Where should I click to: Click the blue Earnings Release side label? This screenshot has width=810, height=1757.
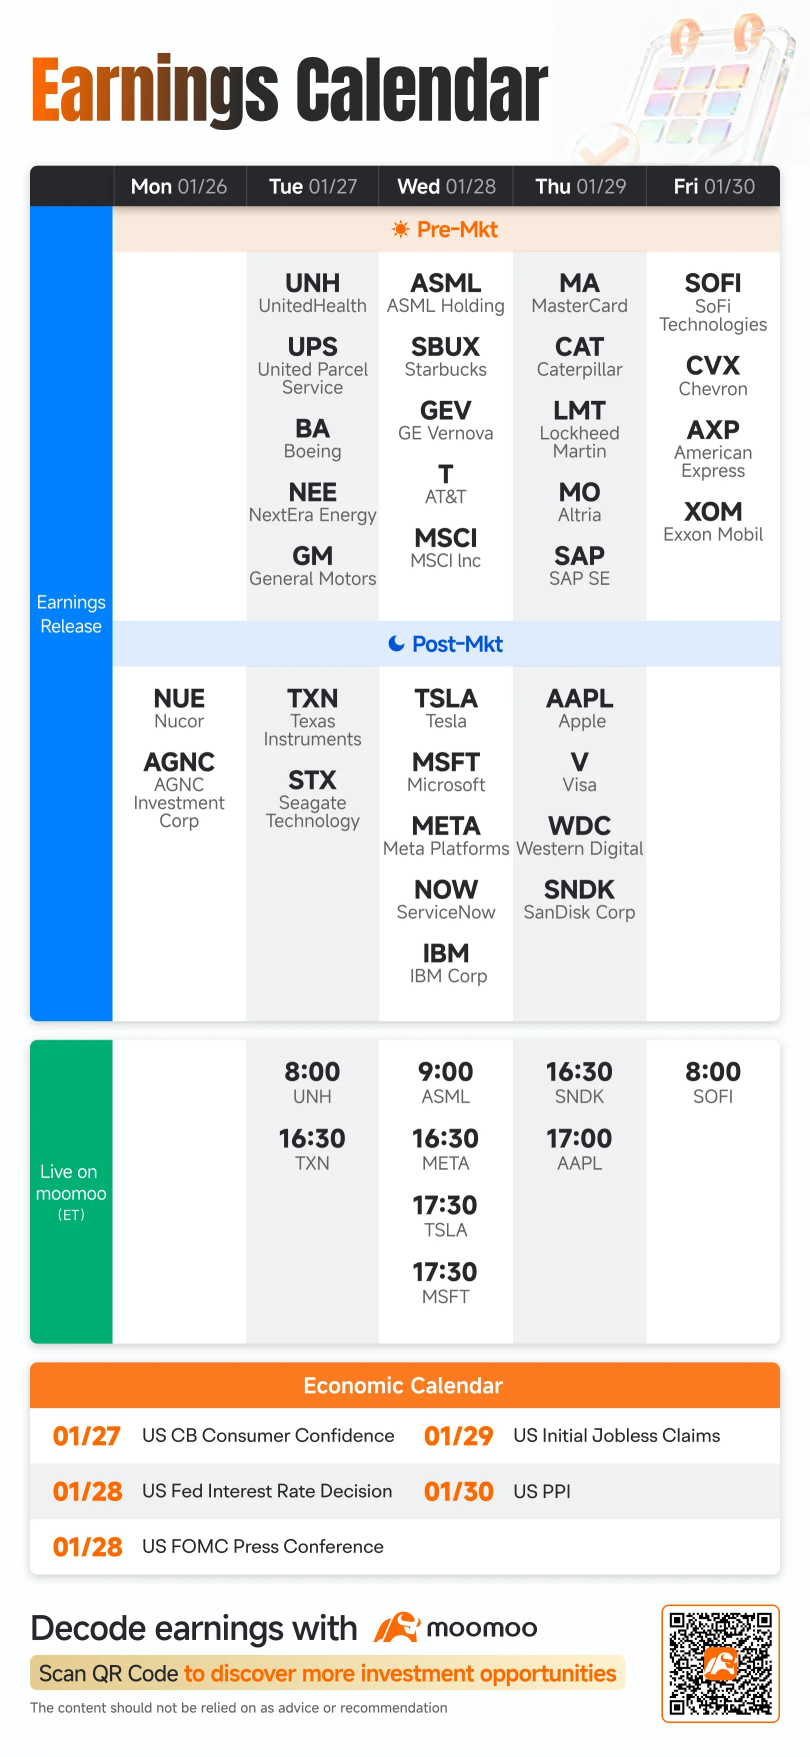71,614
